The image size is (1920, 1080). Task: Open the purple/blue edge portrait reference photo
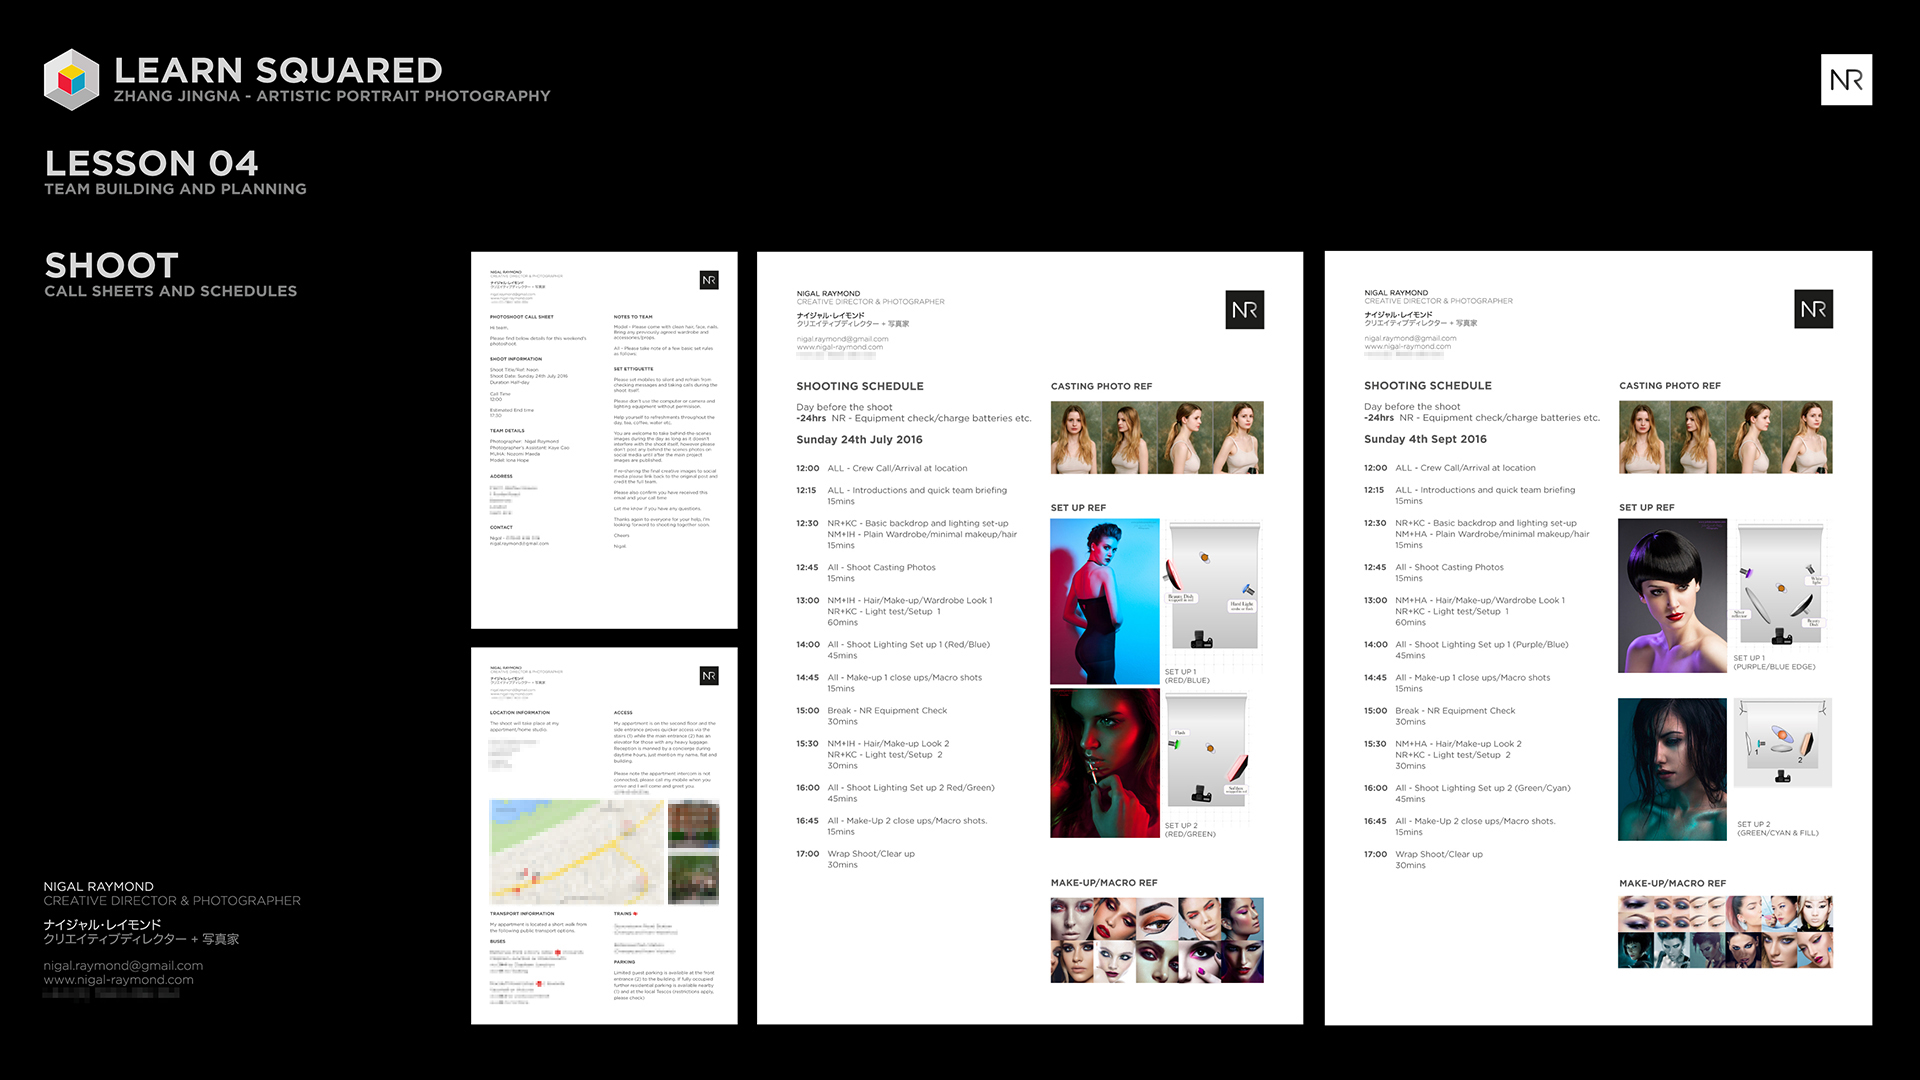point(1673,596)
